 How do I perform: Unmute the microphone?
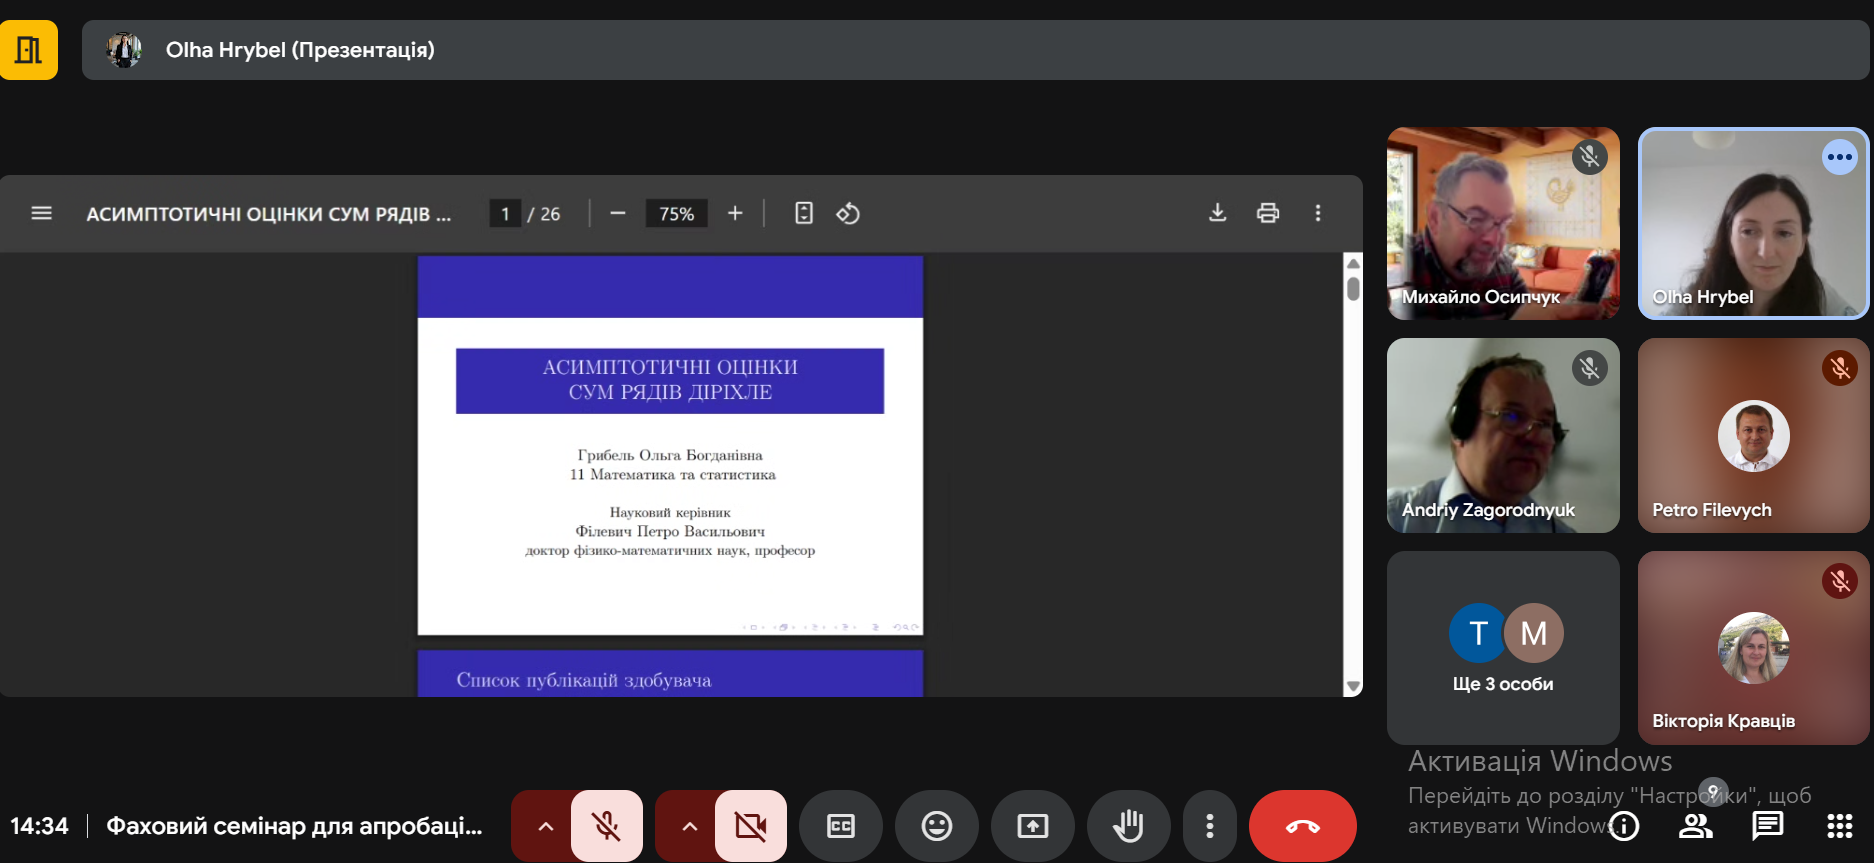[606, 826]
